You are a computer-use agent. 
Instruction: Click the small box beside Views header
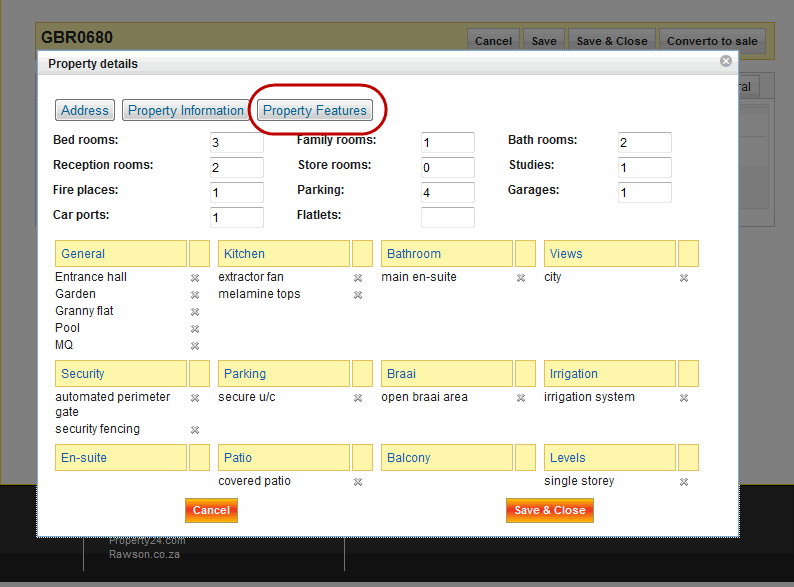click(688, 254)
